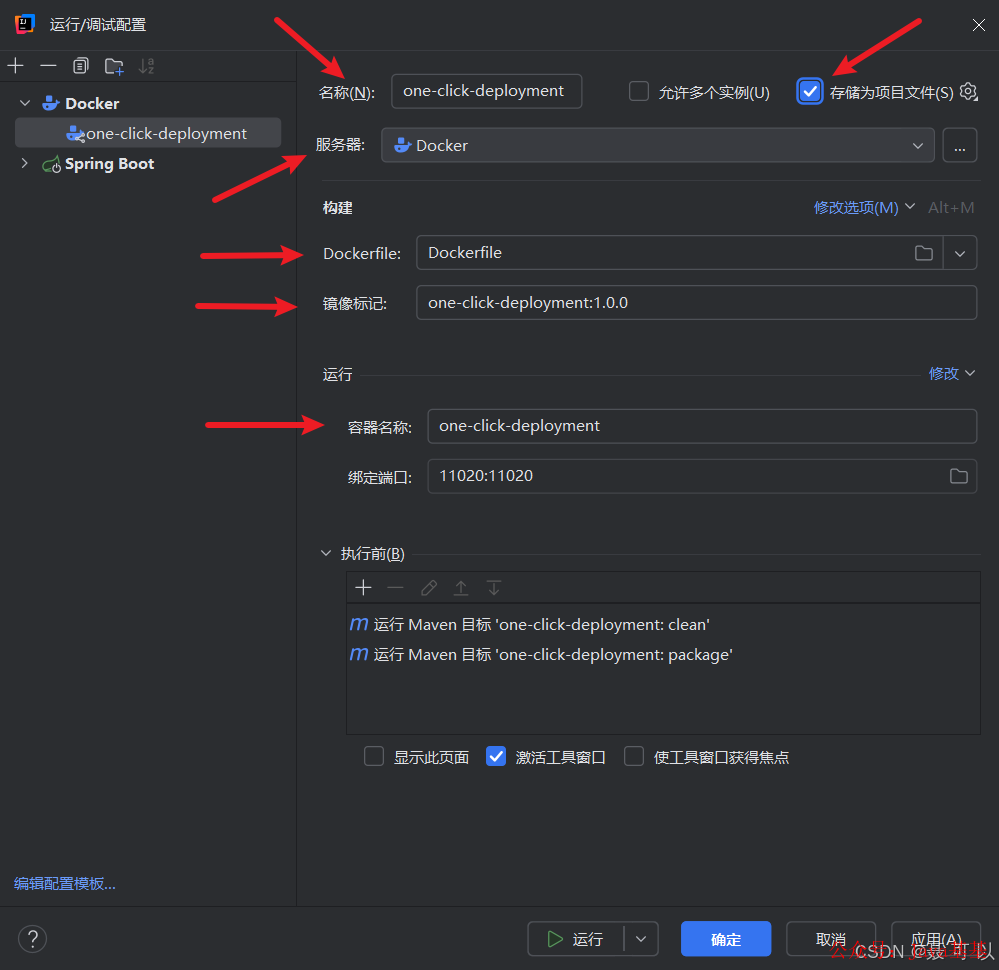
Task: Open the 服务器 Docker dropdown
Action: (x=658, y=145)
